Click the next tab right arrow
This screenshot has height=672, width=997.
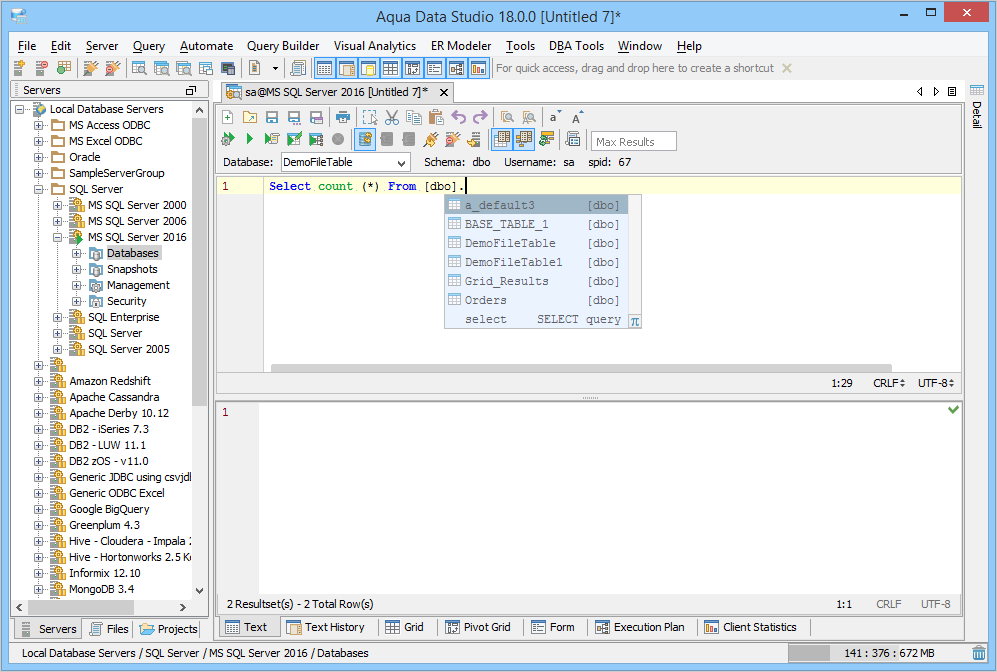click(936, 92)
